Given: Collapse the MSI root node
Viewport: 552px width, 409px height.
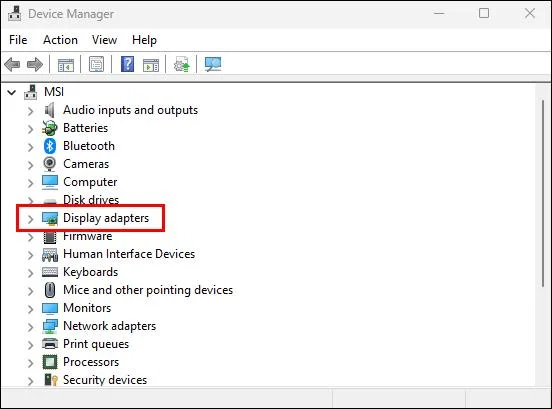Looking at the screenshot, I should tap(12, 93).
